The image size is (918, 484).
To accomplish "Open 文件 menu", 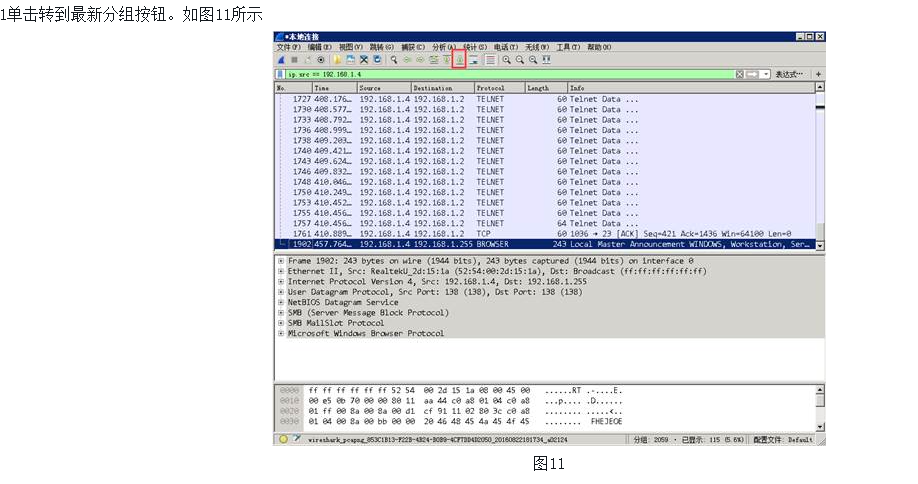I will pyautogui.click(x=288, y=47).
